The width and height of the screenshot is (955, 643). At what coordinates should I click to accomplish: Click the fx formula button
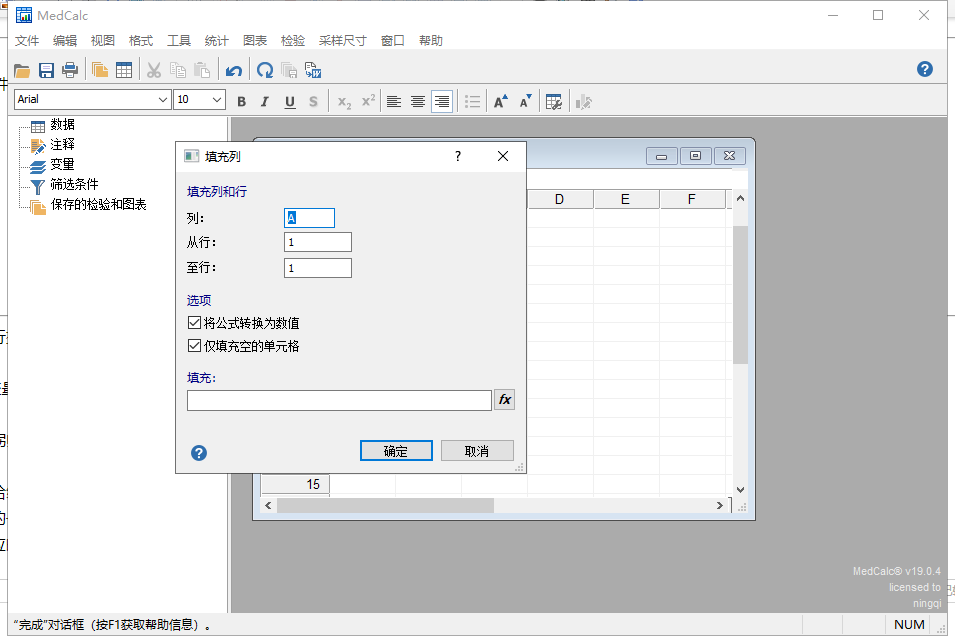tap(505, 400)
